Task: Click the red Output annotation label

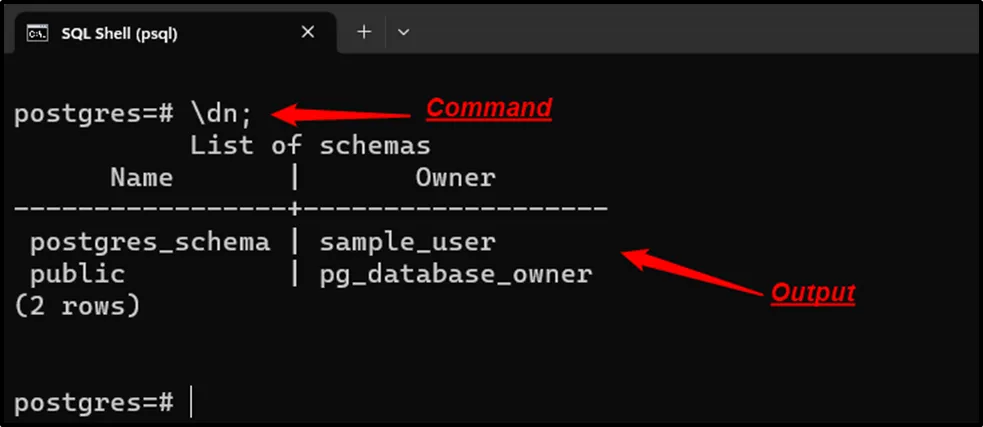Action: point(812,293)
